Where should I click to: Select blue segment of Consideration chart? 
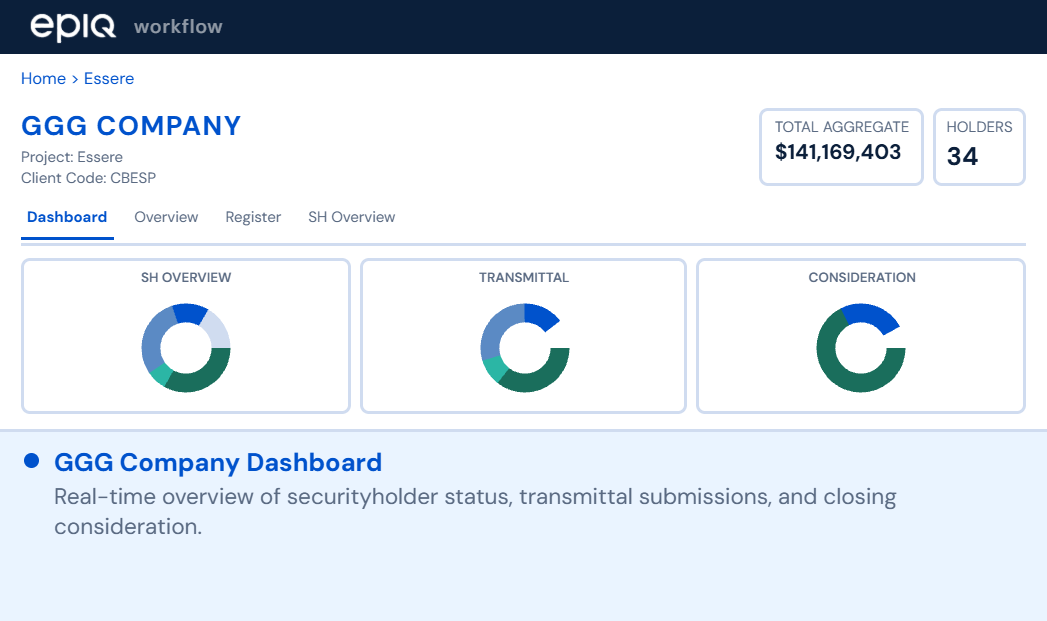pyautogui.click(x=873, y=315)
